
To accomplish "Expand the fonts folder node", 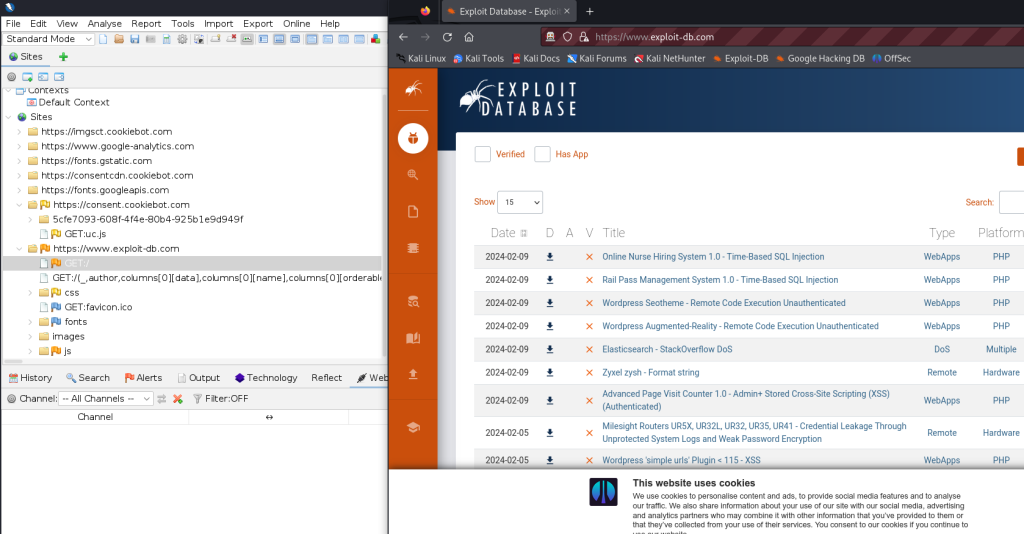I will (30, 322).
